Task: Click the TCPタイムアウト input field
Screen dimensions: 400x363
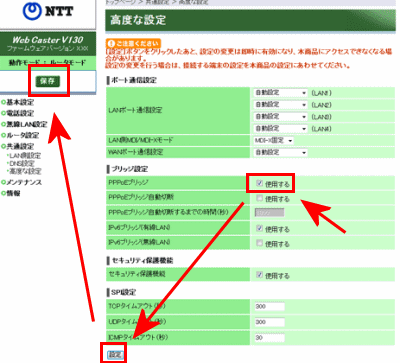Action: click(x=270, y=306)
